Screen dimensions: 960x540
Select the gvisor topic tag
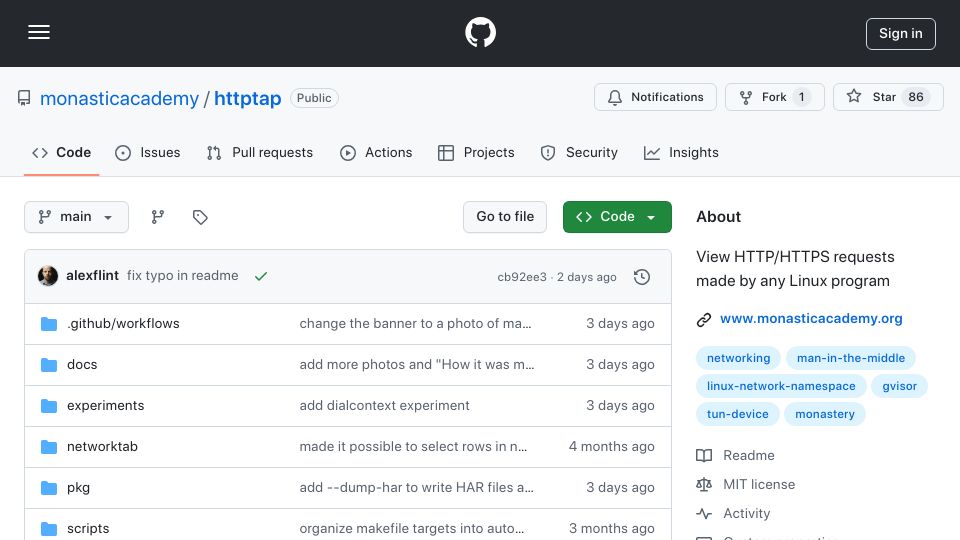coord(899,386)
